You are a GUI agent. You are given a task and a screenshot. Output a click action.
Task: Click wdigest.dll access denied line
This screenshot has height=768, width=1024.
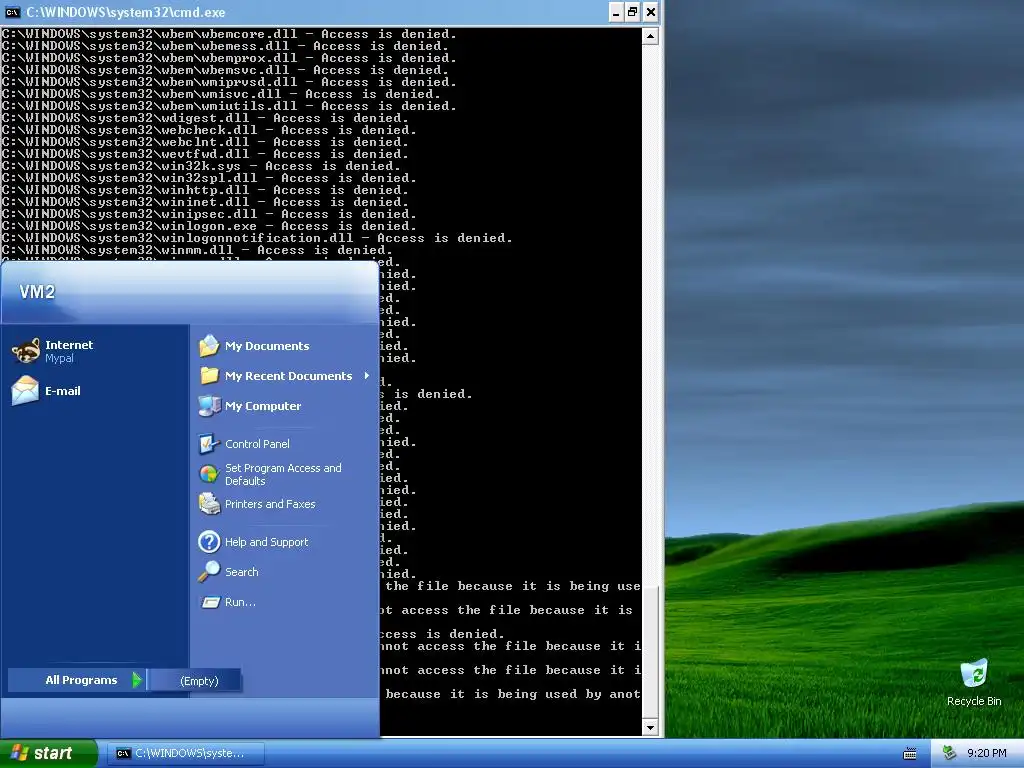click(205, 118)
